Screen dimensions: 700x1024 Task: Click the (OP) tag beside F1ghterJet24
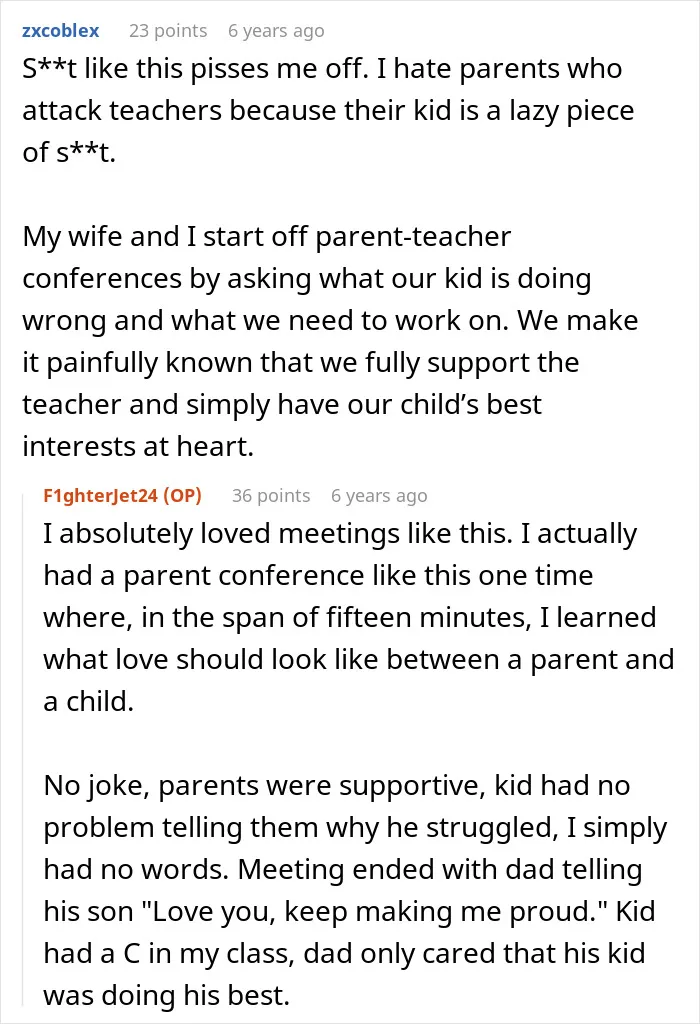[182, 496]
